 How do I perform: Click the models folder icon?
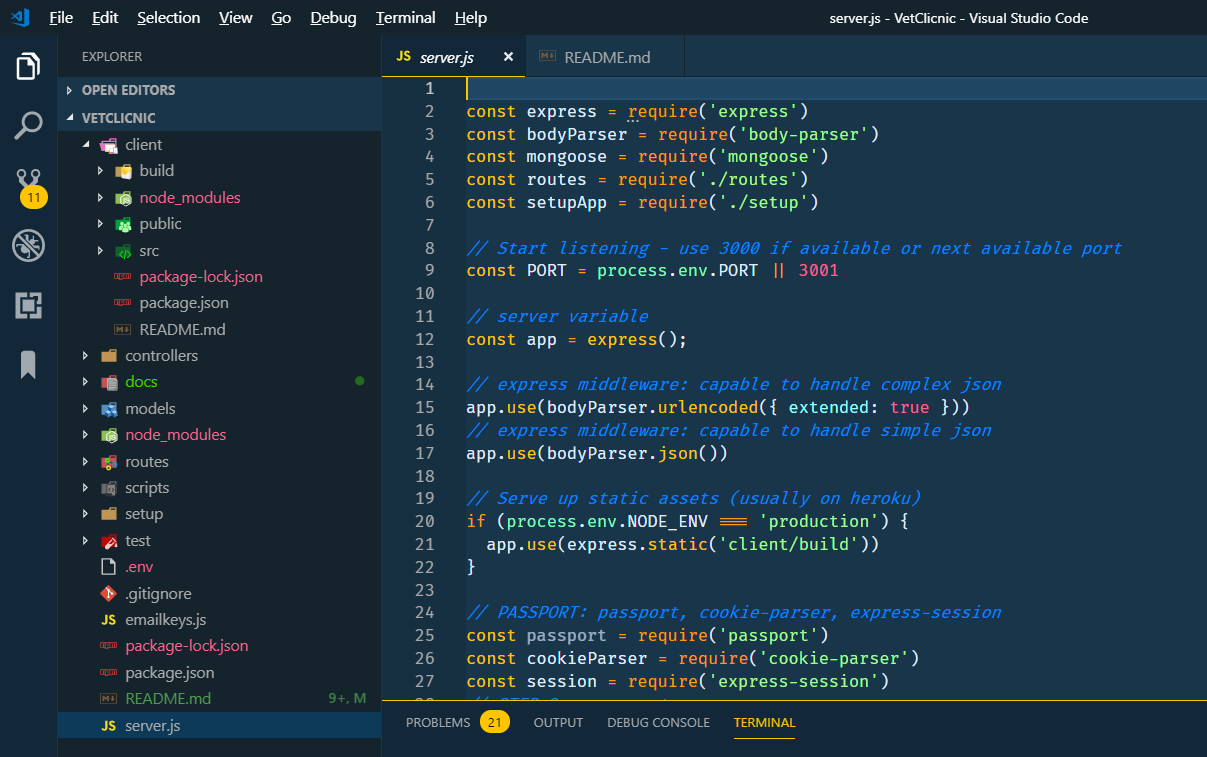109,409
